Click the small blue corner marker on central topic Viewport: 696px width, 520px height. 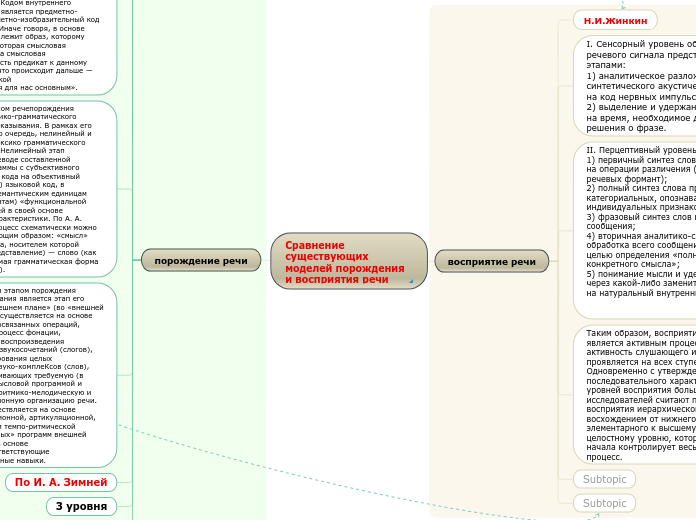coord(411,281)
